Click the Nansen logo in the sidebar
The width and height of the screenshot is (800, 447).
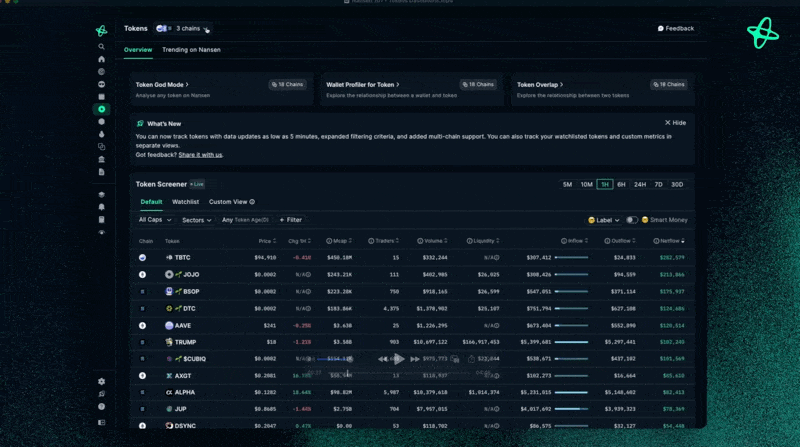[x=102, y=31]
